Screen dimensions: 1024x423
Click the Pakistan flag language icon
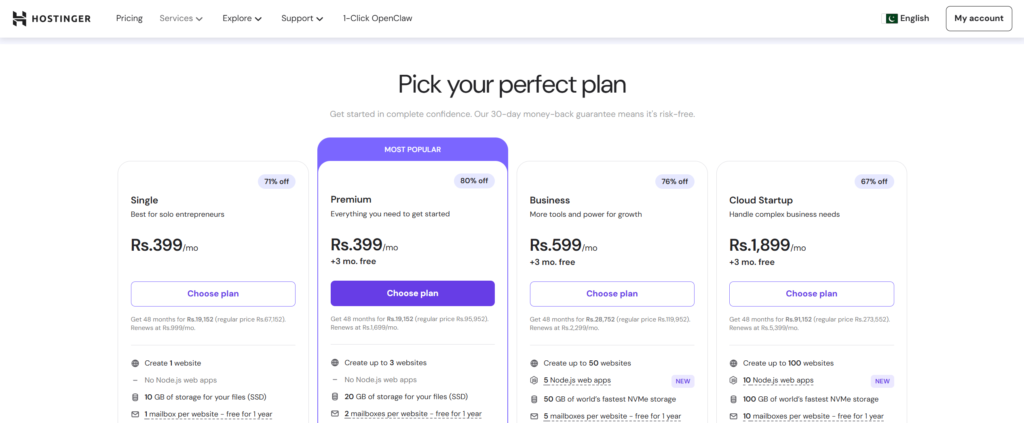pos(891,18)
